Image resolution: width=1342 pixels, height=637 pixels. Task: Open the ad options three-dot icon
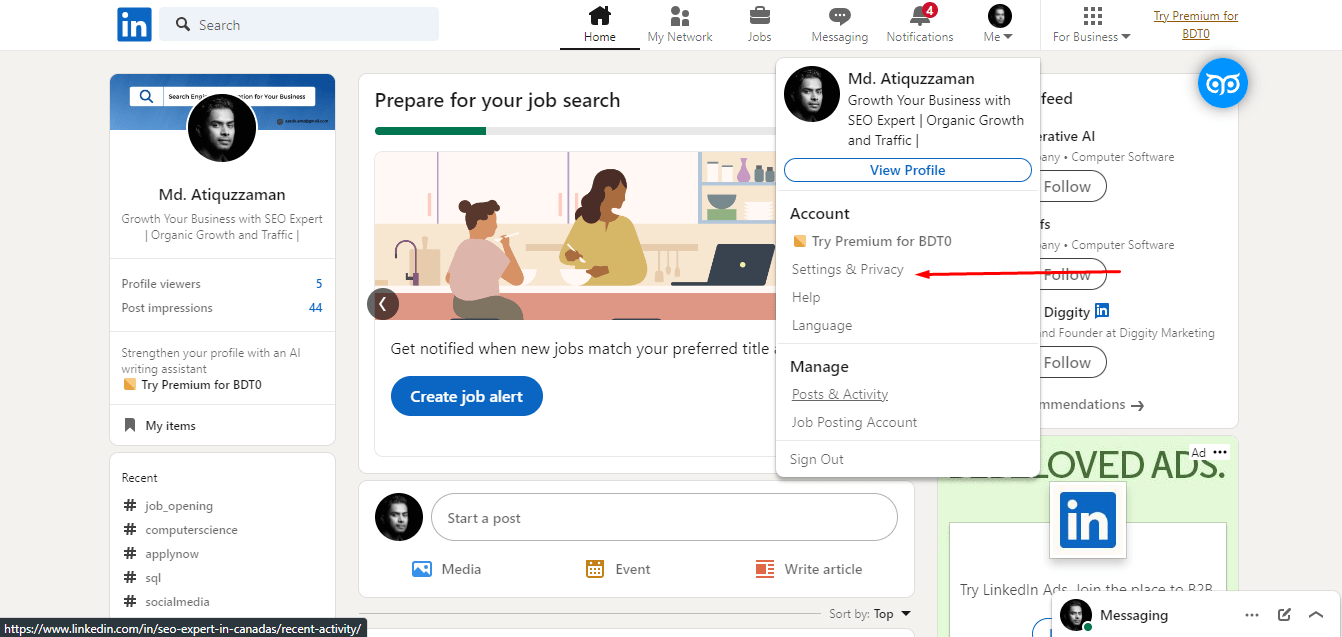click(x=1219, y=452)
